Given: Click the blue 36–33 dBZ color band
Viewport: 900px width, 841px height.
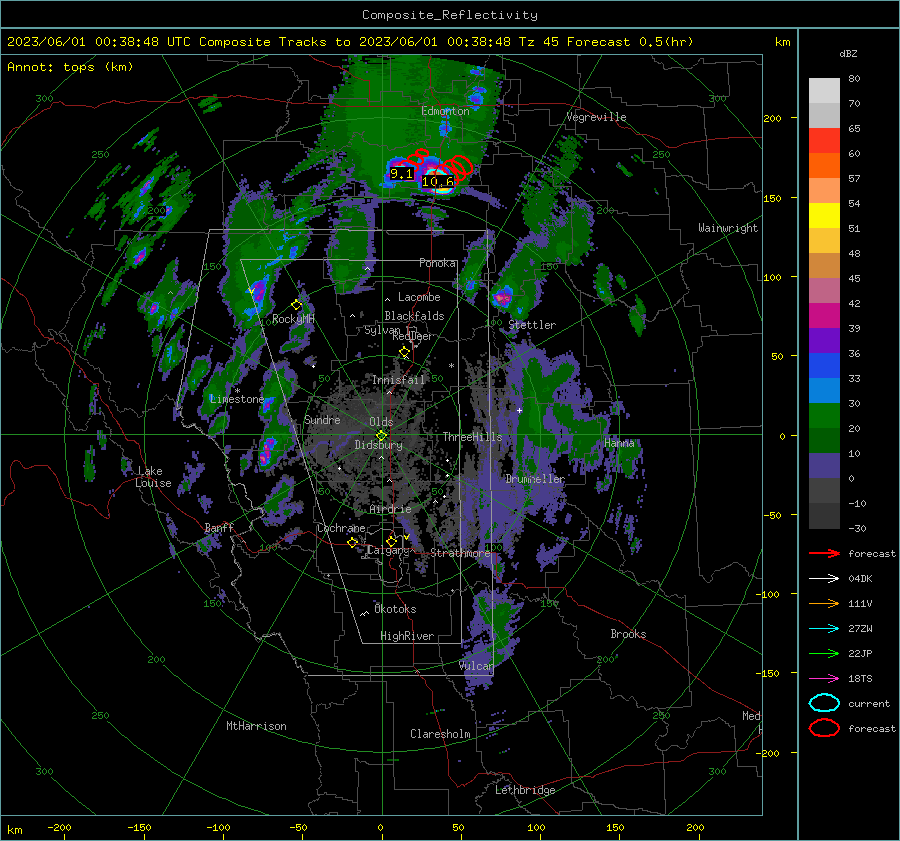Looking at the screenshot, I should 824,366.
